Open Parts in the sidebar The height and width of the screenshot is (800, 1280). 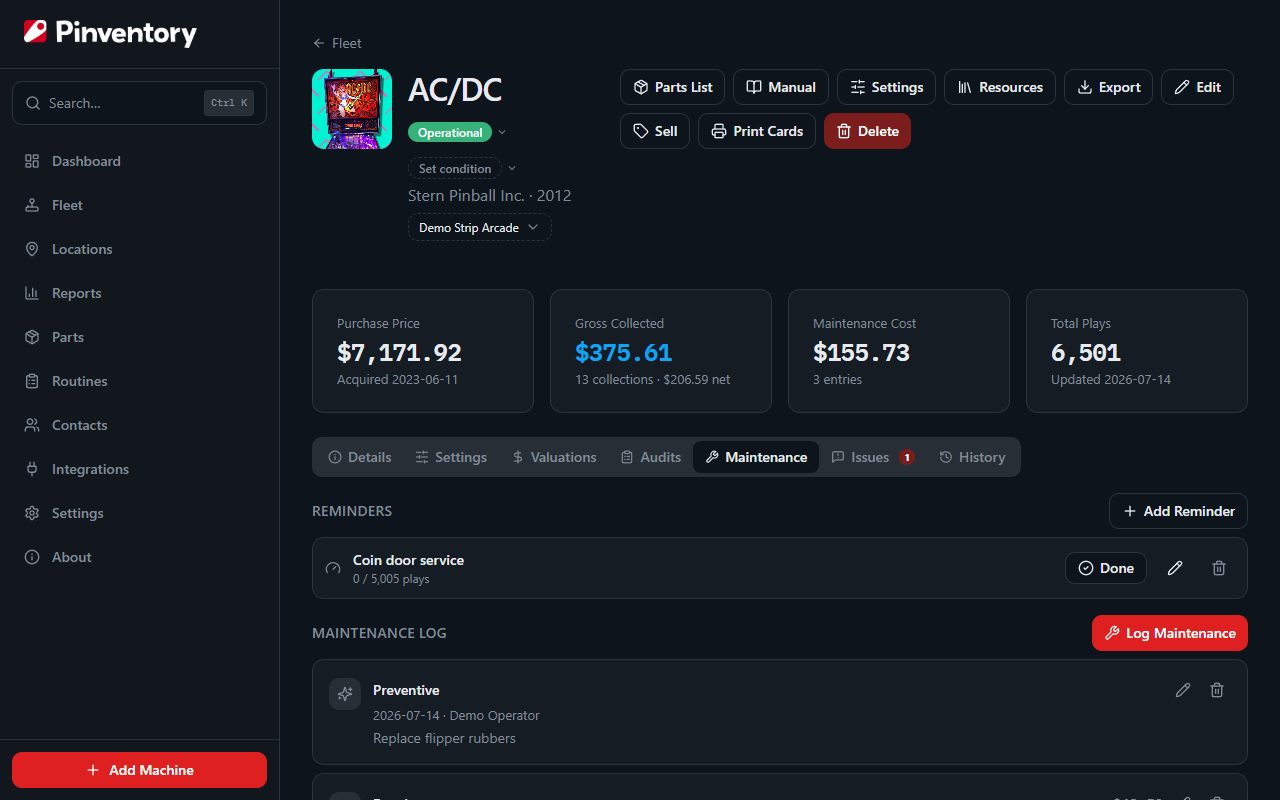[x=139, y=337]
